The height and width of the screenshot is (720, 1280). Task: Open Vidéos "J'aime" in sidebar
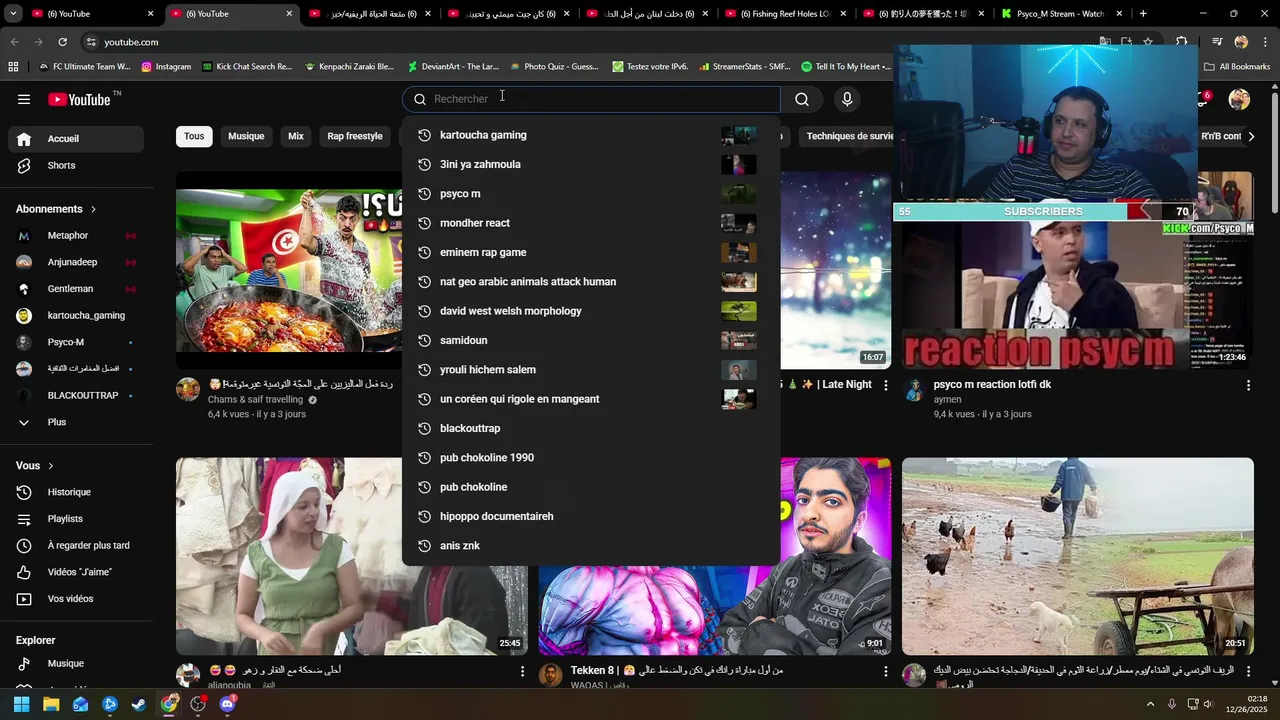click(x=76, y=572)
